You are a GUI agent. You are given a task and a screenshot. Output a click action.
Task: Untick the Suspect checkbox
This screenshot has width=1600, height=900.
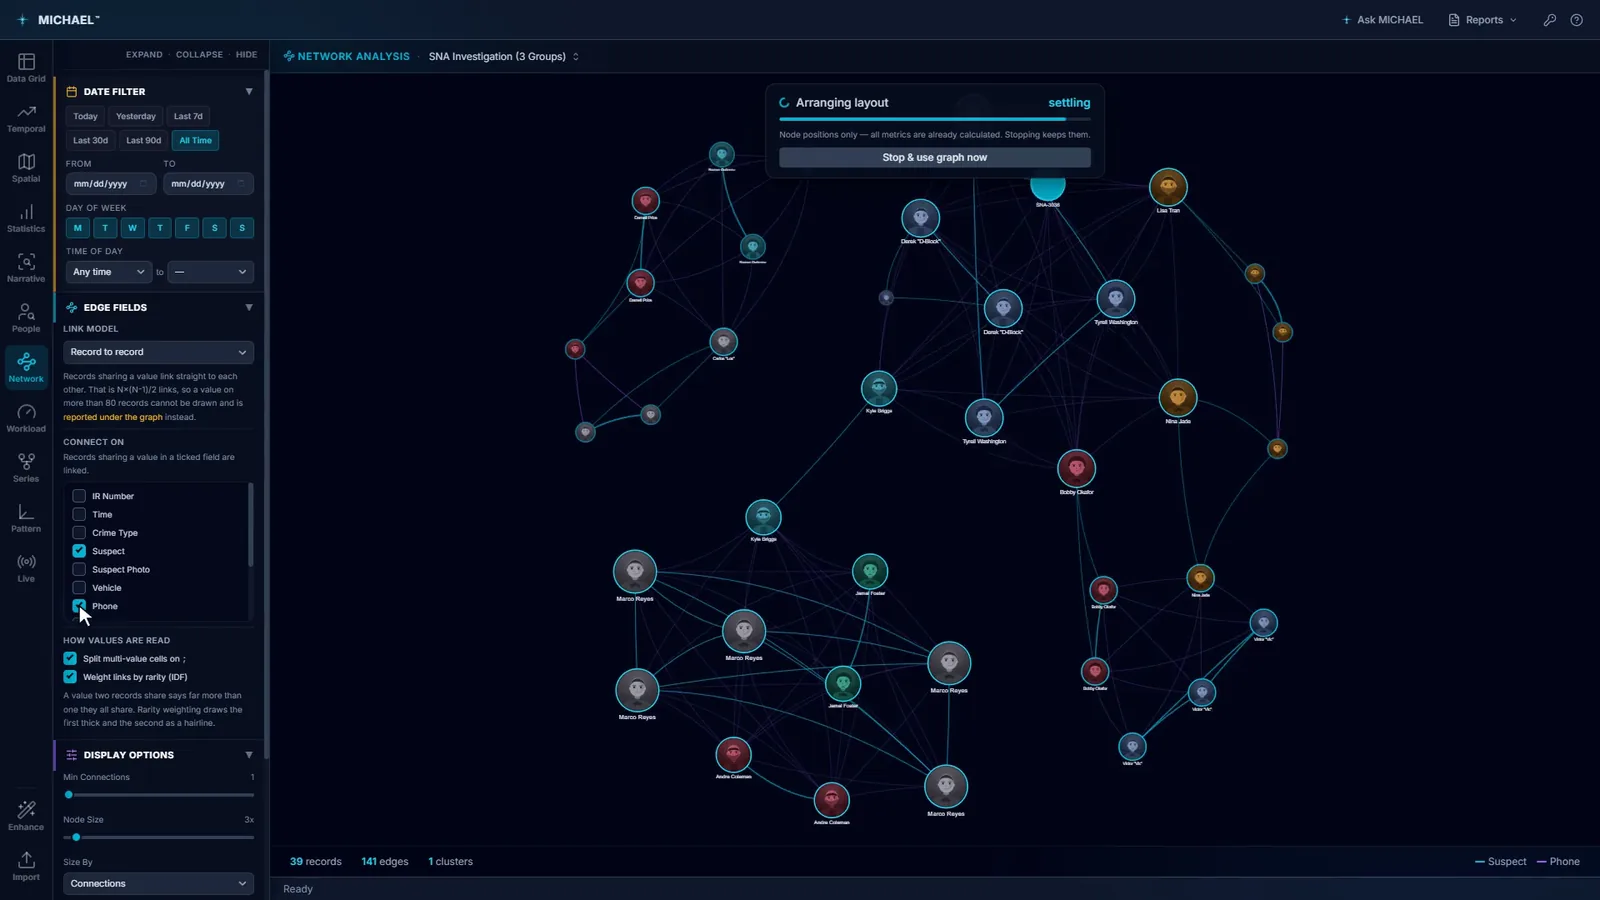click(79, 551)
